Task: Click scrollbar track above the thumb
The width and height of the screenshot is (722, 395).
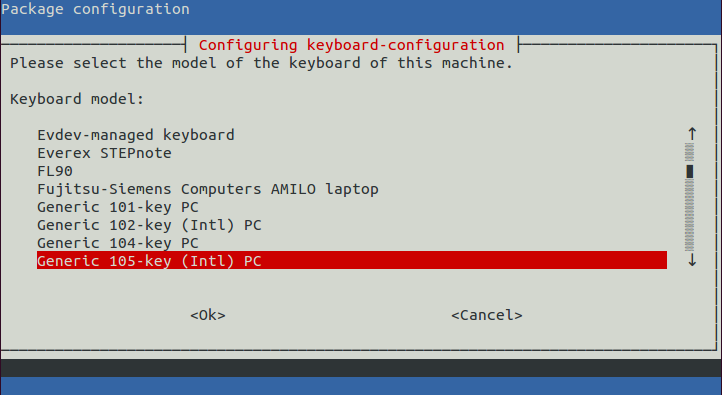Action: point(690,153)
